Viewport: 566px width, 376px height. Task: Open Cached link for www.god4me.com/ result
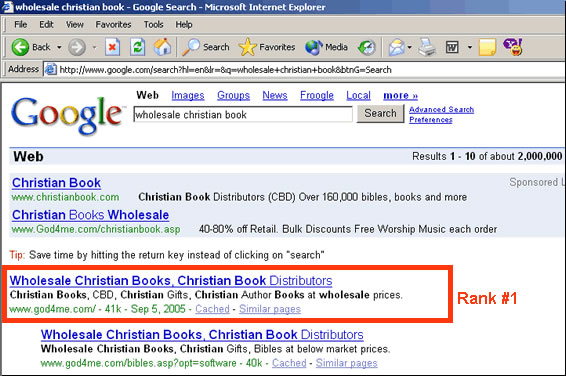click(x=212, y=309)
